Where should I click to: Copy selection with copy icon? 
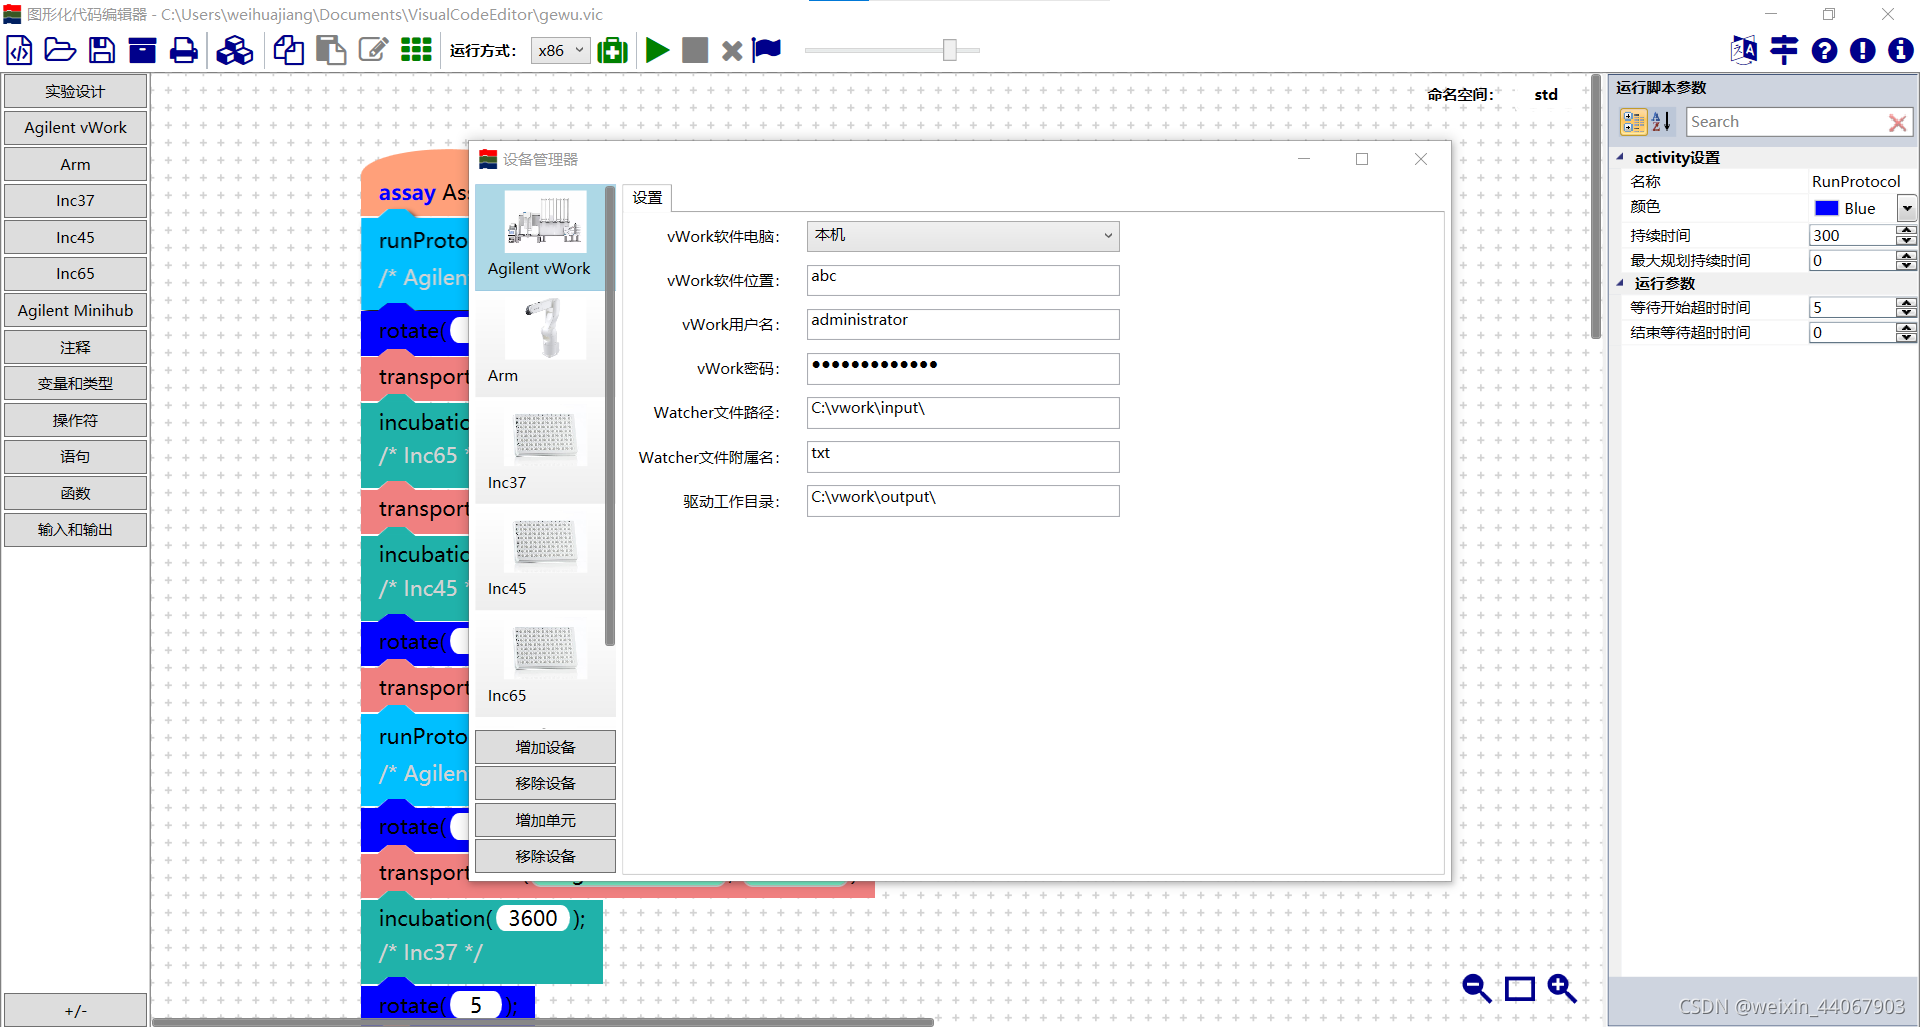tap(289, 50)
